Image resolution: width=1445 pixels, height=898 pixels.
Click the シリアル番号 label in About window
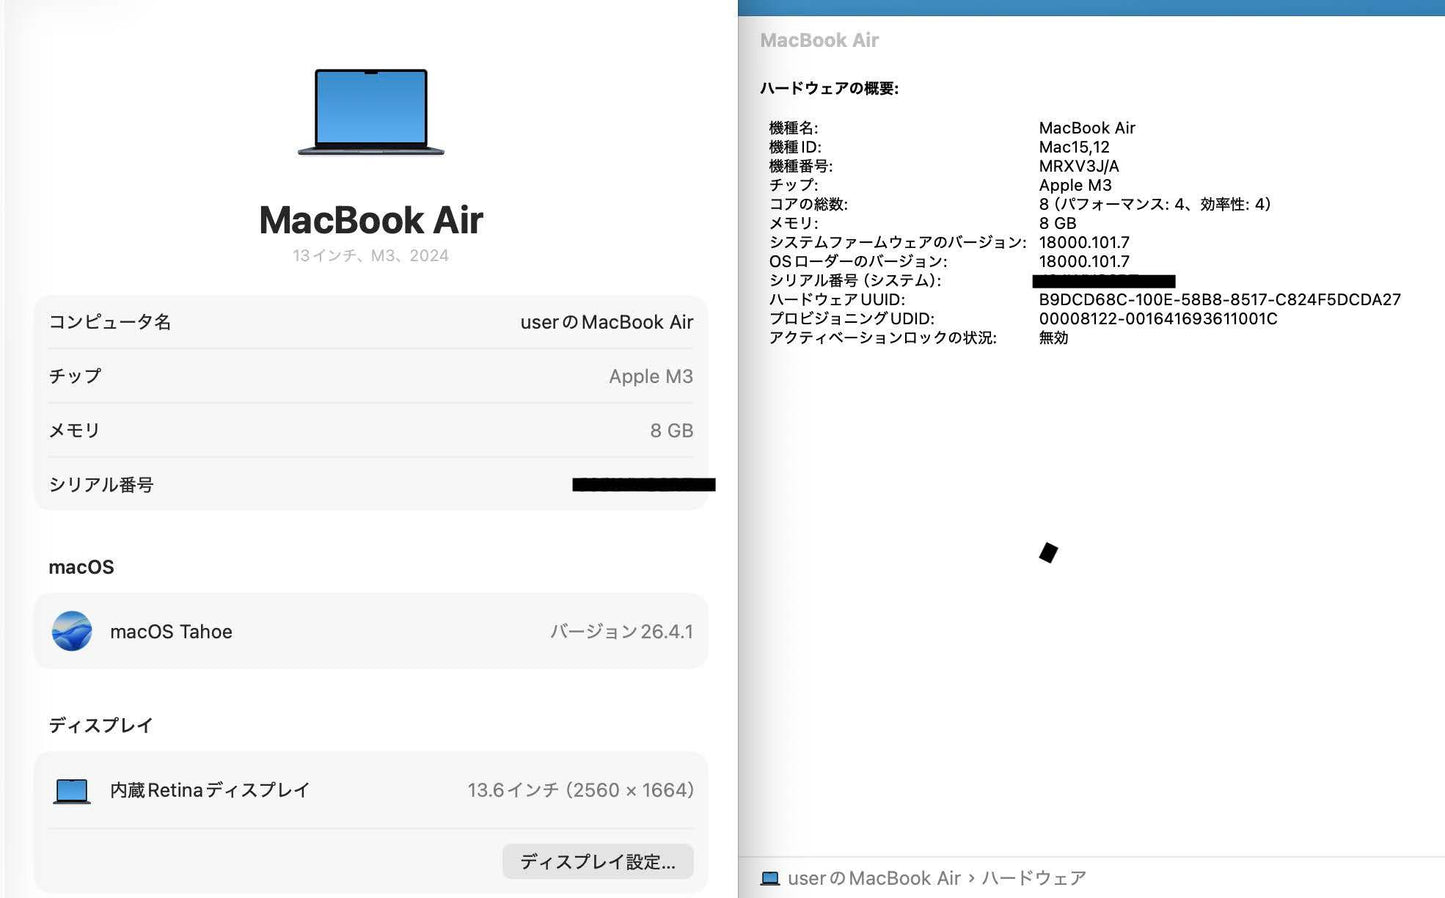pos(101,485)
